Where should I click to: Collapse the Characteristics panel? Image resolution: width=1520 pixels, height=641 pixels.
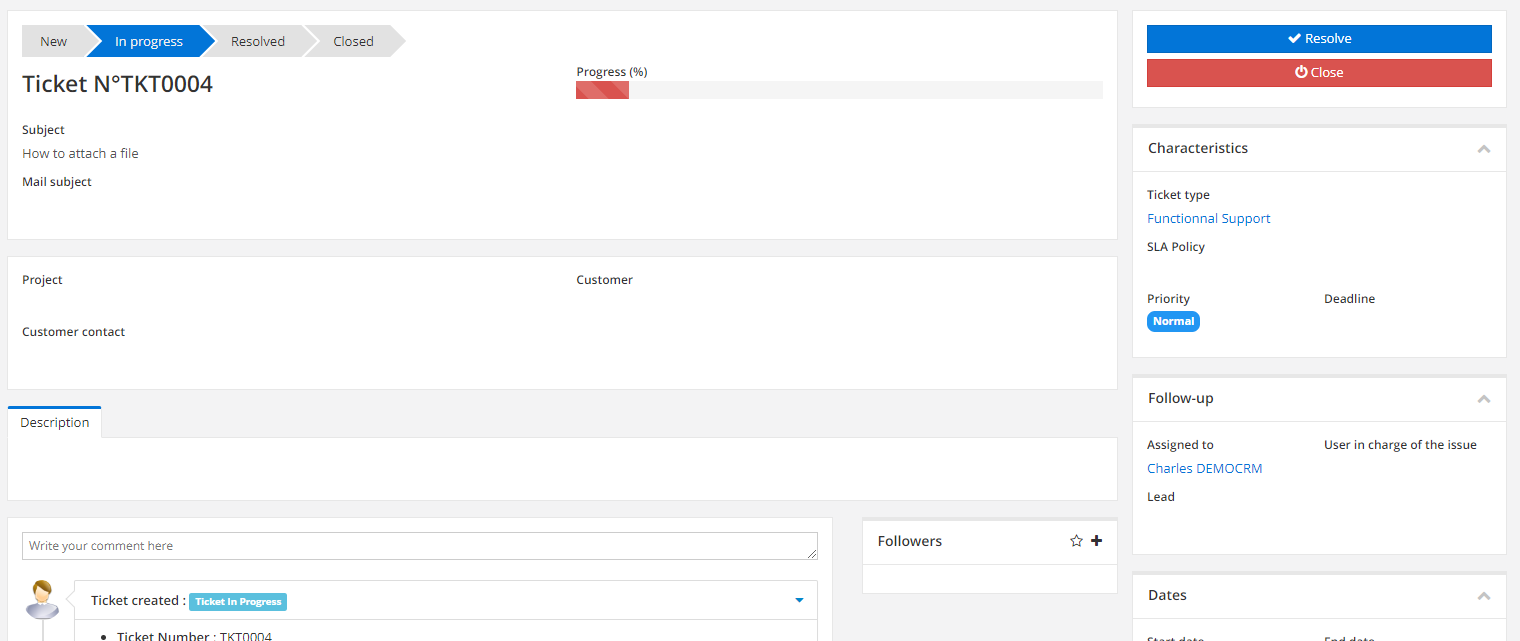pyautogui.click(x=1484, y=149)
